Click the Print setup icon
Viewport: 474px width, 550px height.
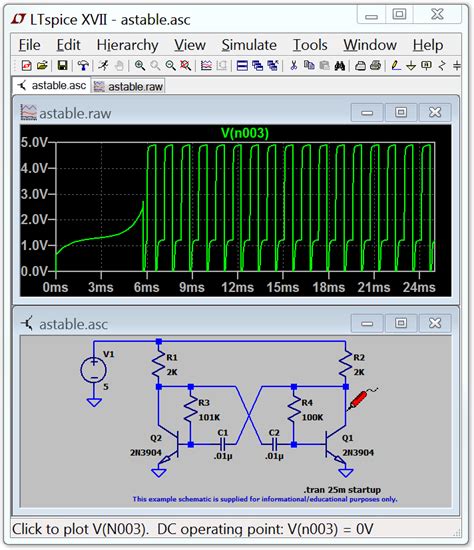[360, 66]
